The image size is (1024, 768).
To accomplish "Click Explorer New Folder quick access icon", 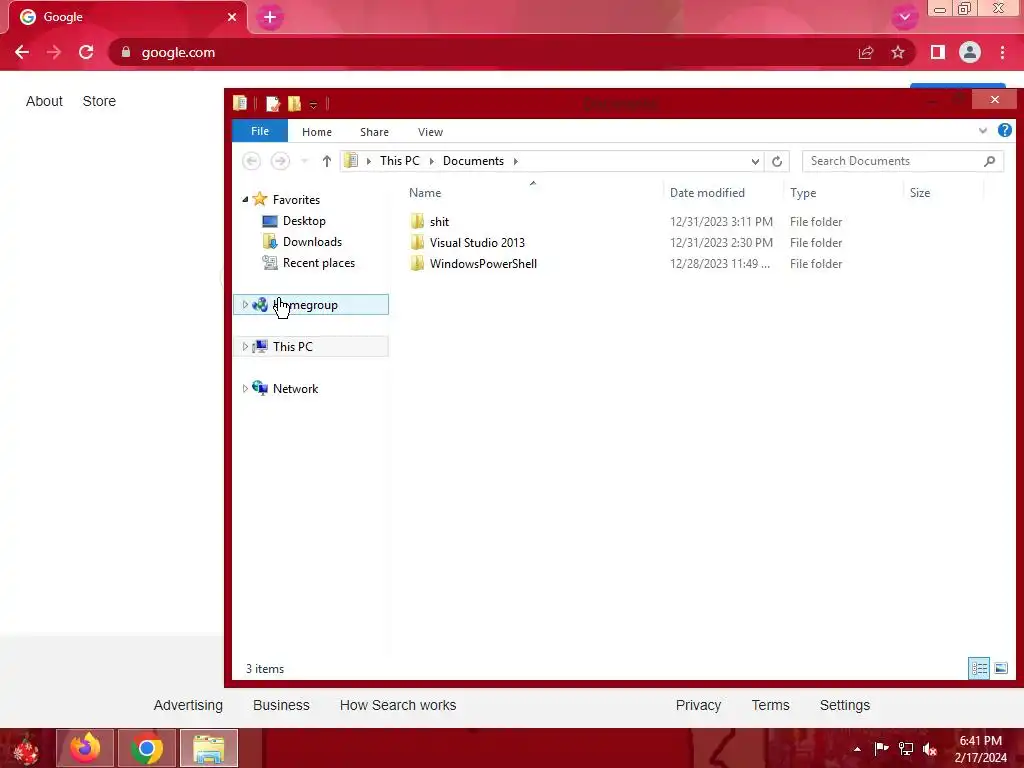I will [x=295, y=103].
